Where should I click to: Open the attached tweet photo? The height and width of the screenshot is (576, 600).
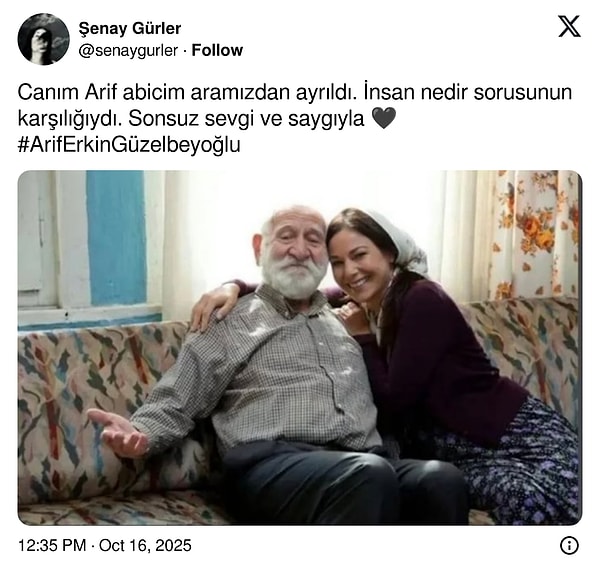point(300,348)
